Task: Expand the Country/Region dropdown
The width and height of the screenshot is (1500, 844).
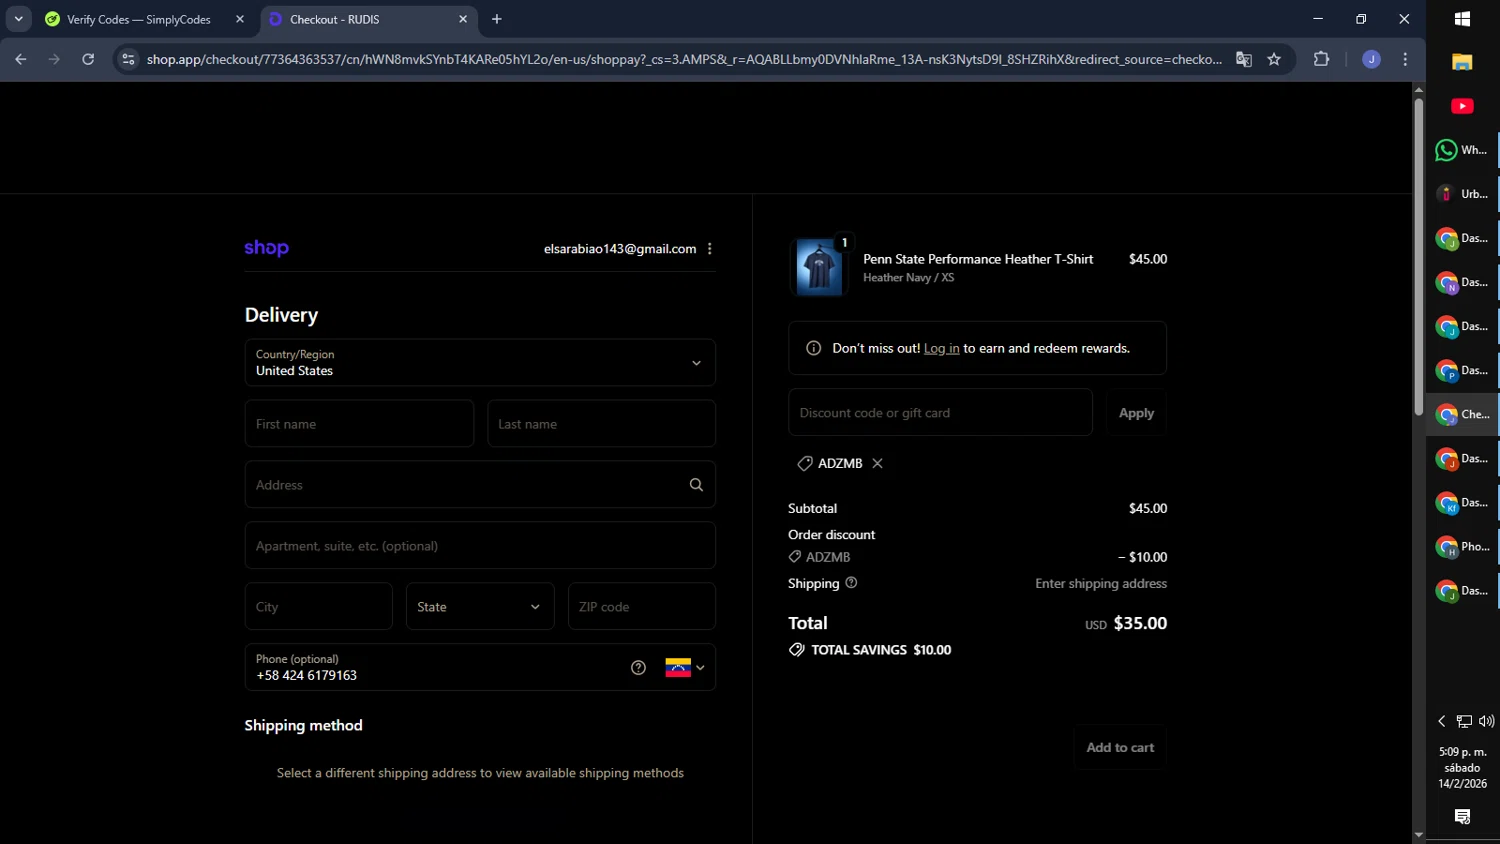Action: pos(480,363)
